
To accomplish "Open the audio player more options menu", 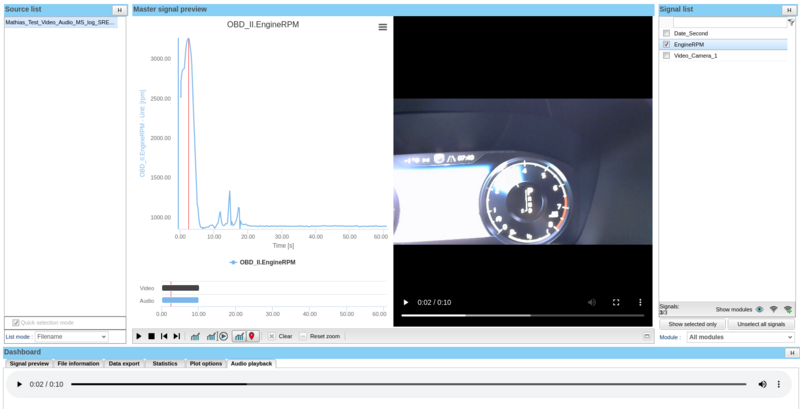I will [x=780, y=384].
